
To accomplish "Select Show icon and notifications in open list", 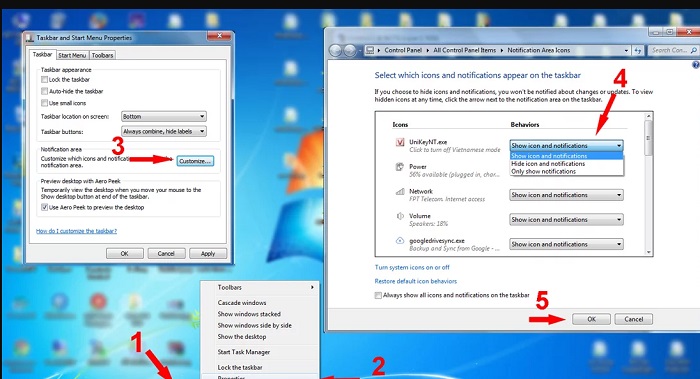I will tap(566, 156).
